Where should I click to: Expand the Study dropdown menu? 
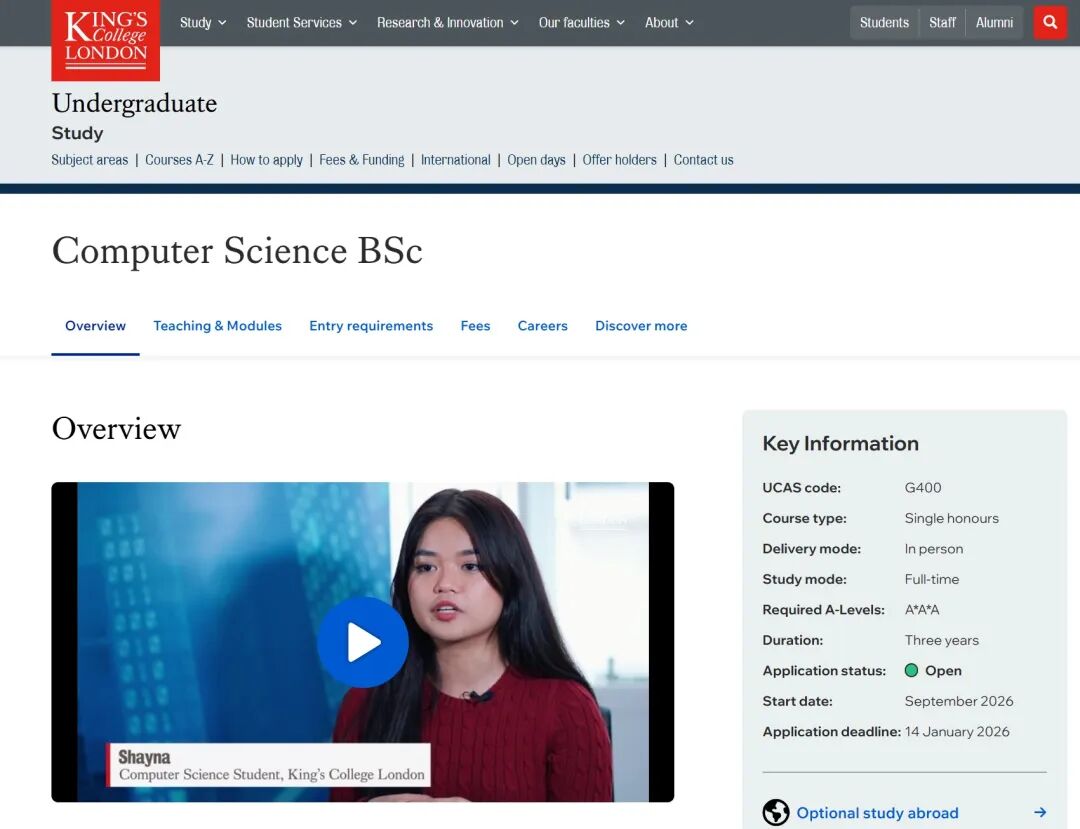point(203,23)
